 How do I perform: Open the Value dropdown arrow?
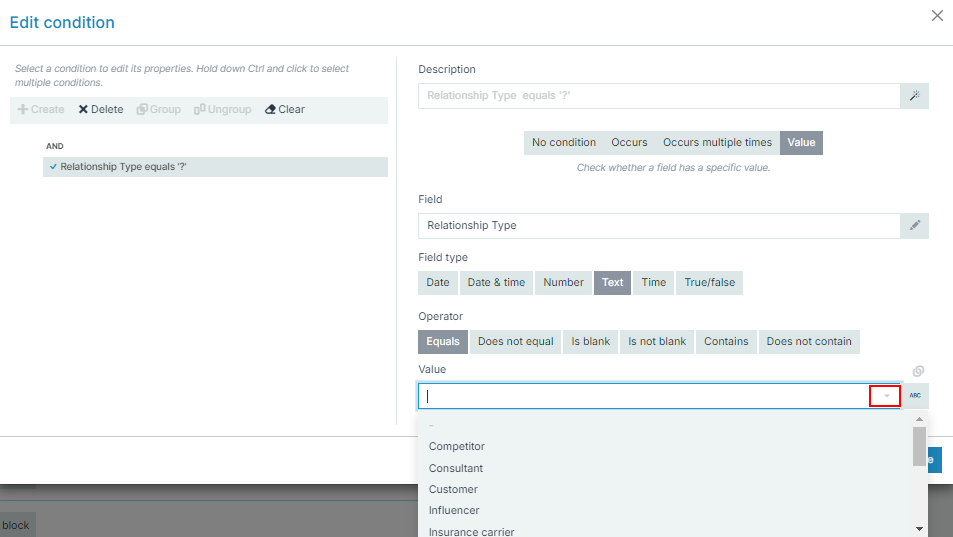(x=886, y=396)
